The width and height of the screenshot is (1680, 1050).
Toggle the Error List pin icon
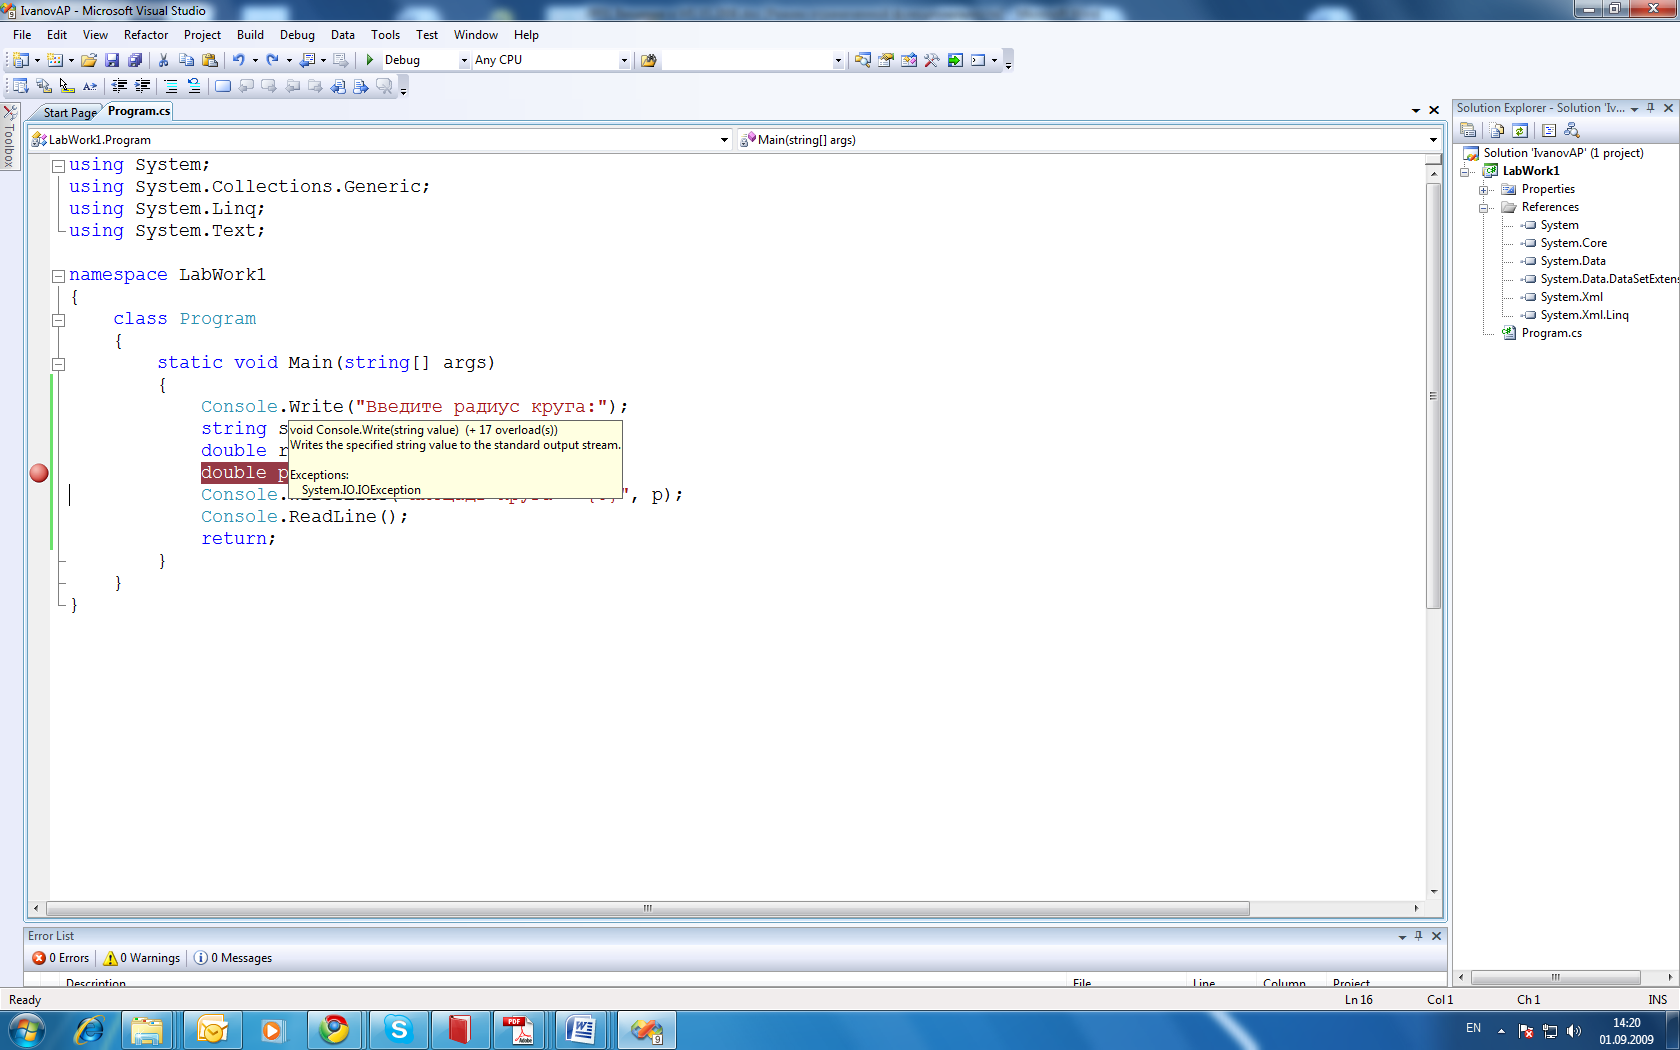click(x=1418, y=936)
